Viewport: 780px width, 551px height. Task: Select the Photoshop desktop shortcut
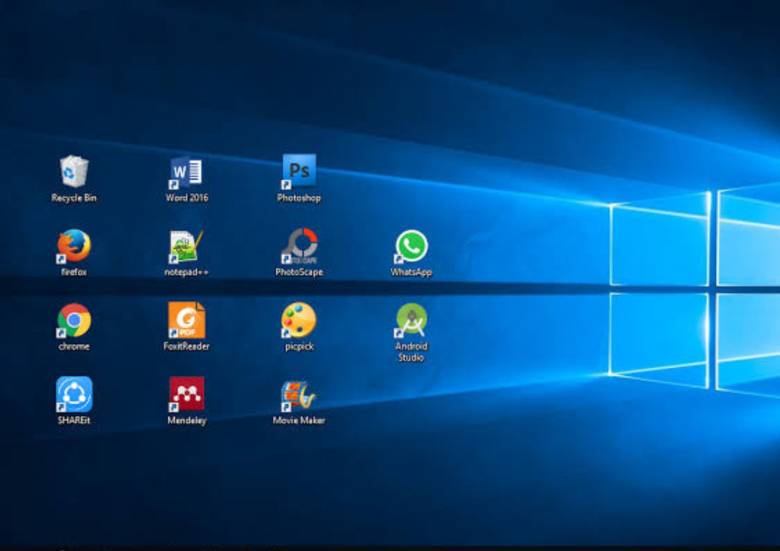tap(299, 171)
